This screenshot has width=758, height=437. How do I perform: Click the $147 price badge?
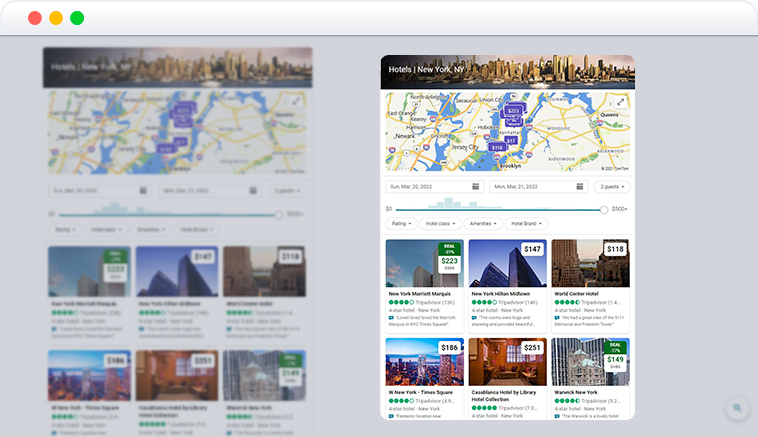[533, 249]
